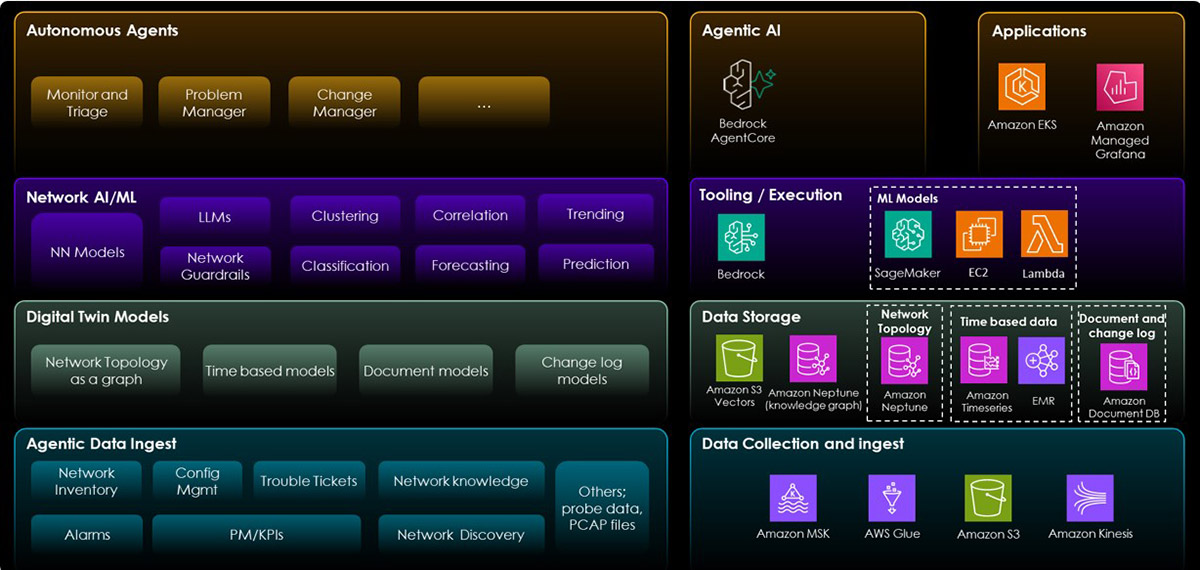Screen dimensions: 1200x570
Task: Click the Agentic AI heading
Action: click(x=741, y=30)
